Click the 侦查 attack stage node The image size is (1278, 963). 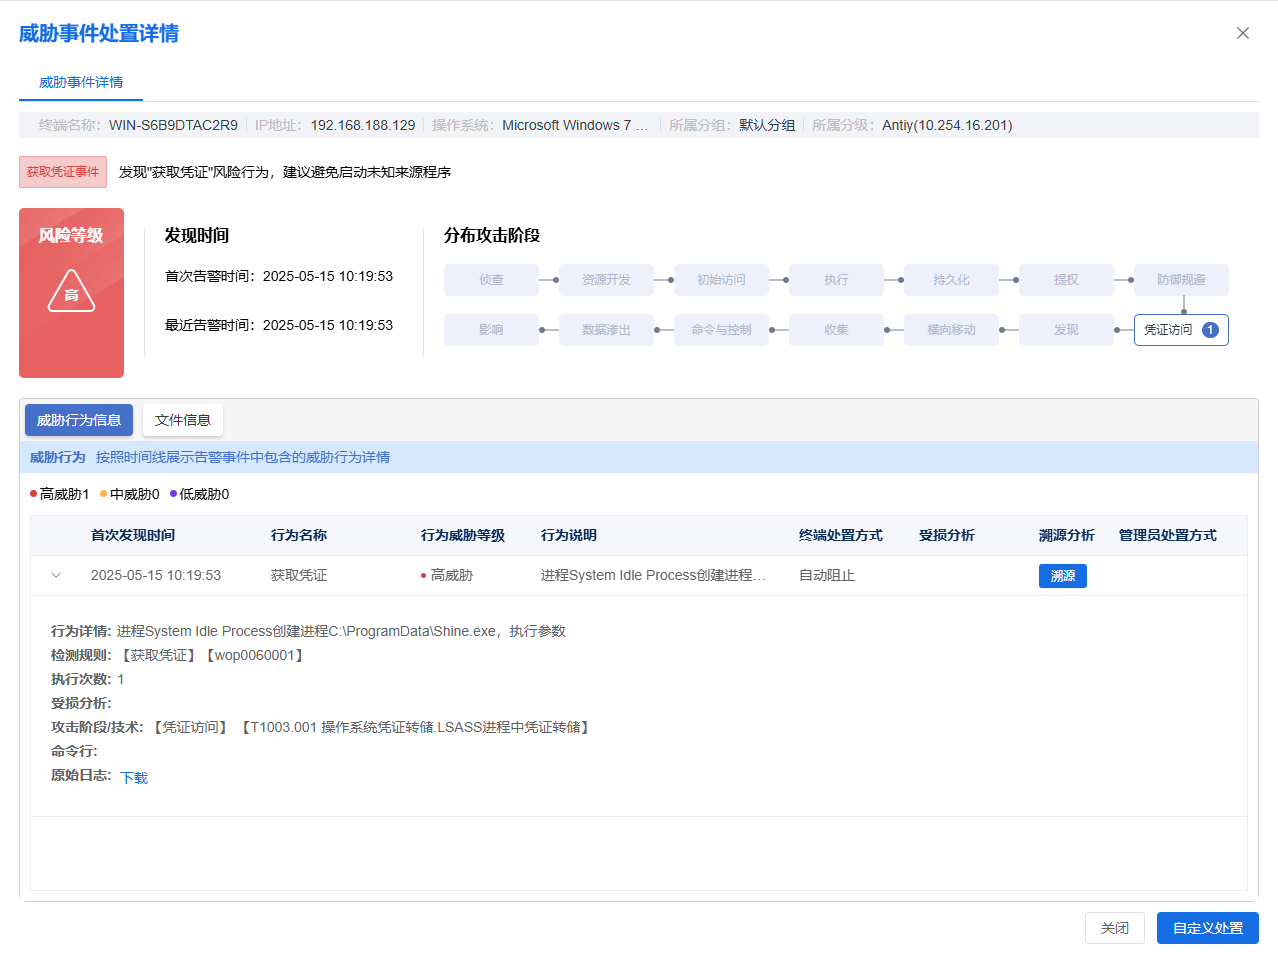point(491,280)
